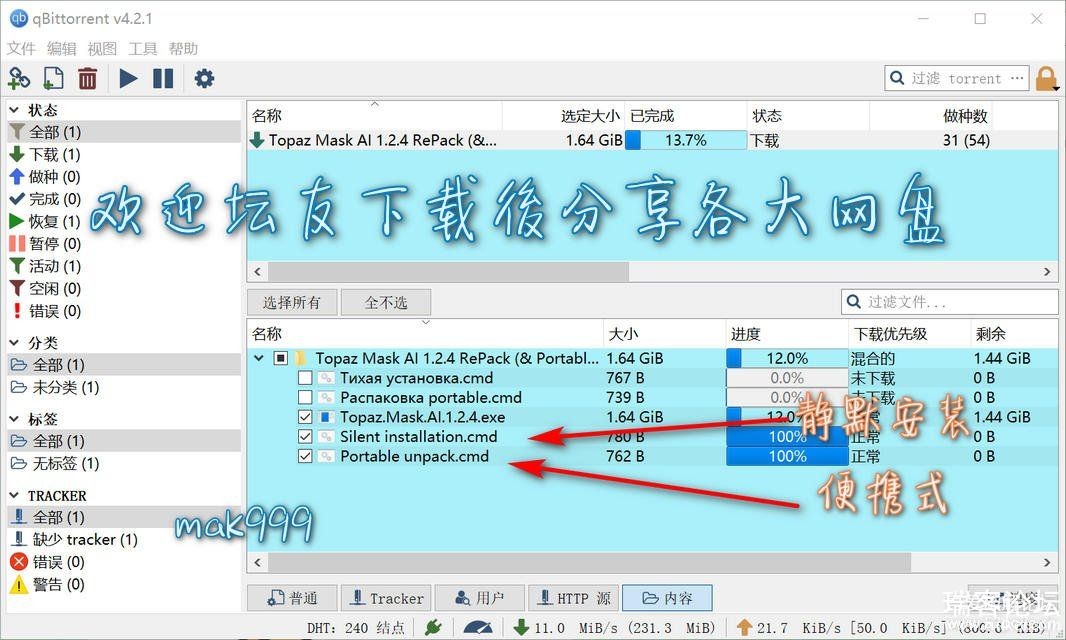Uncheck Topaz.Mask.AI.1.2.4.exe checkbox
This screenshot has width=1066, height=640.
click(305, 417)
